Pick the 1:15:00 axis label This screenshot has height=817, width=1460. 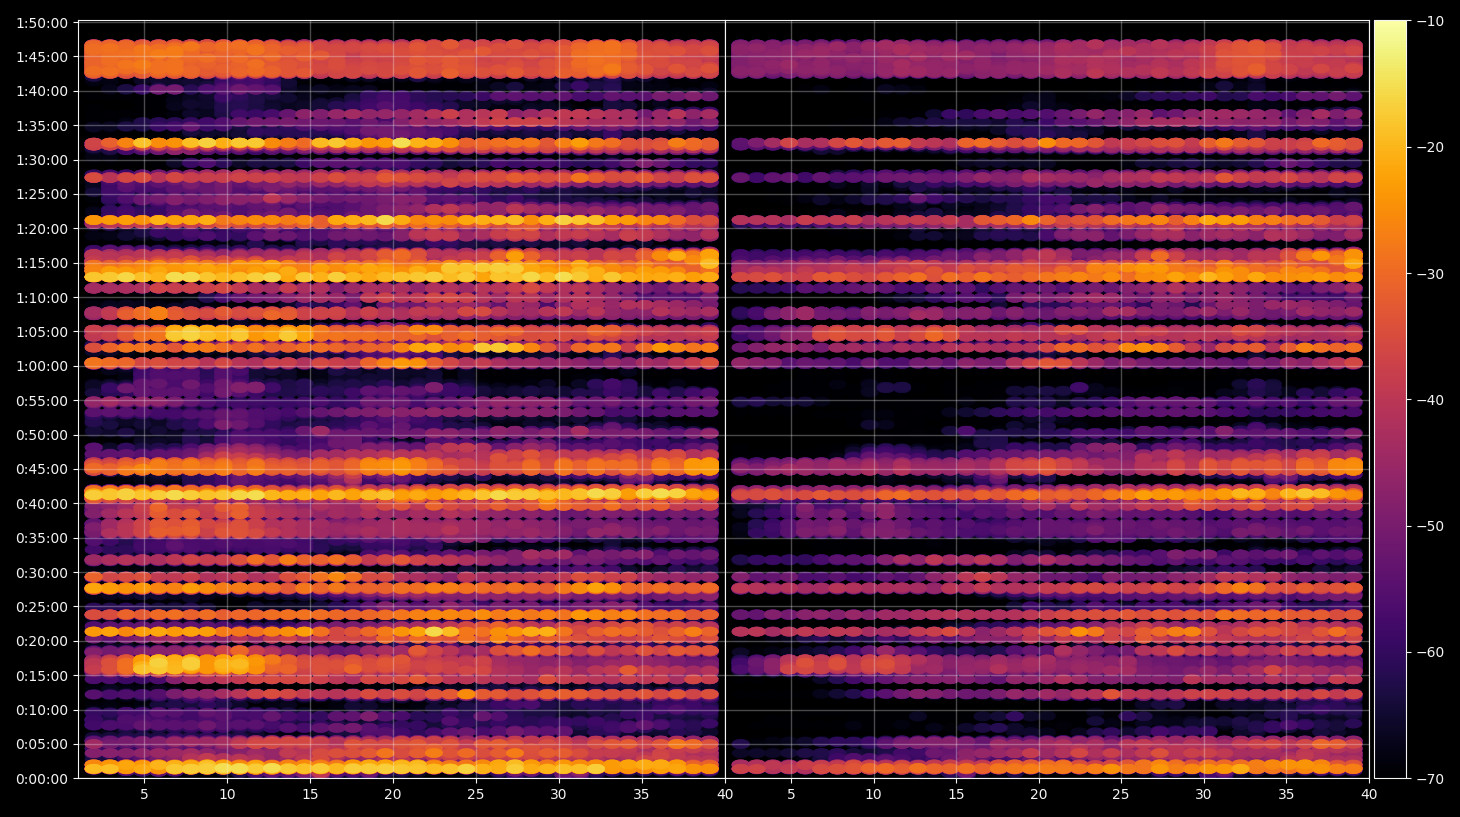pos(42,263)
